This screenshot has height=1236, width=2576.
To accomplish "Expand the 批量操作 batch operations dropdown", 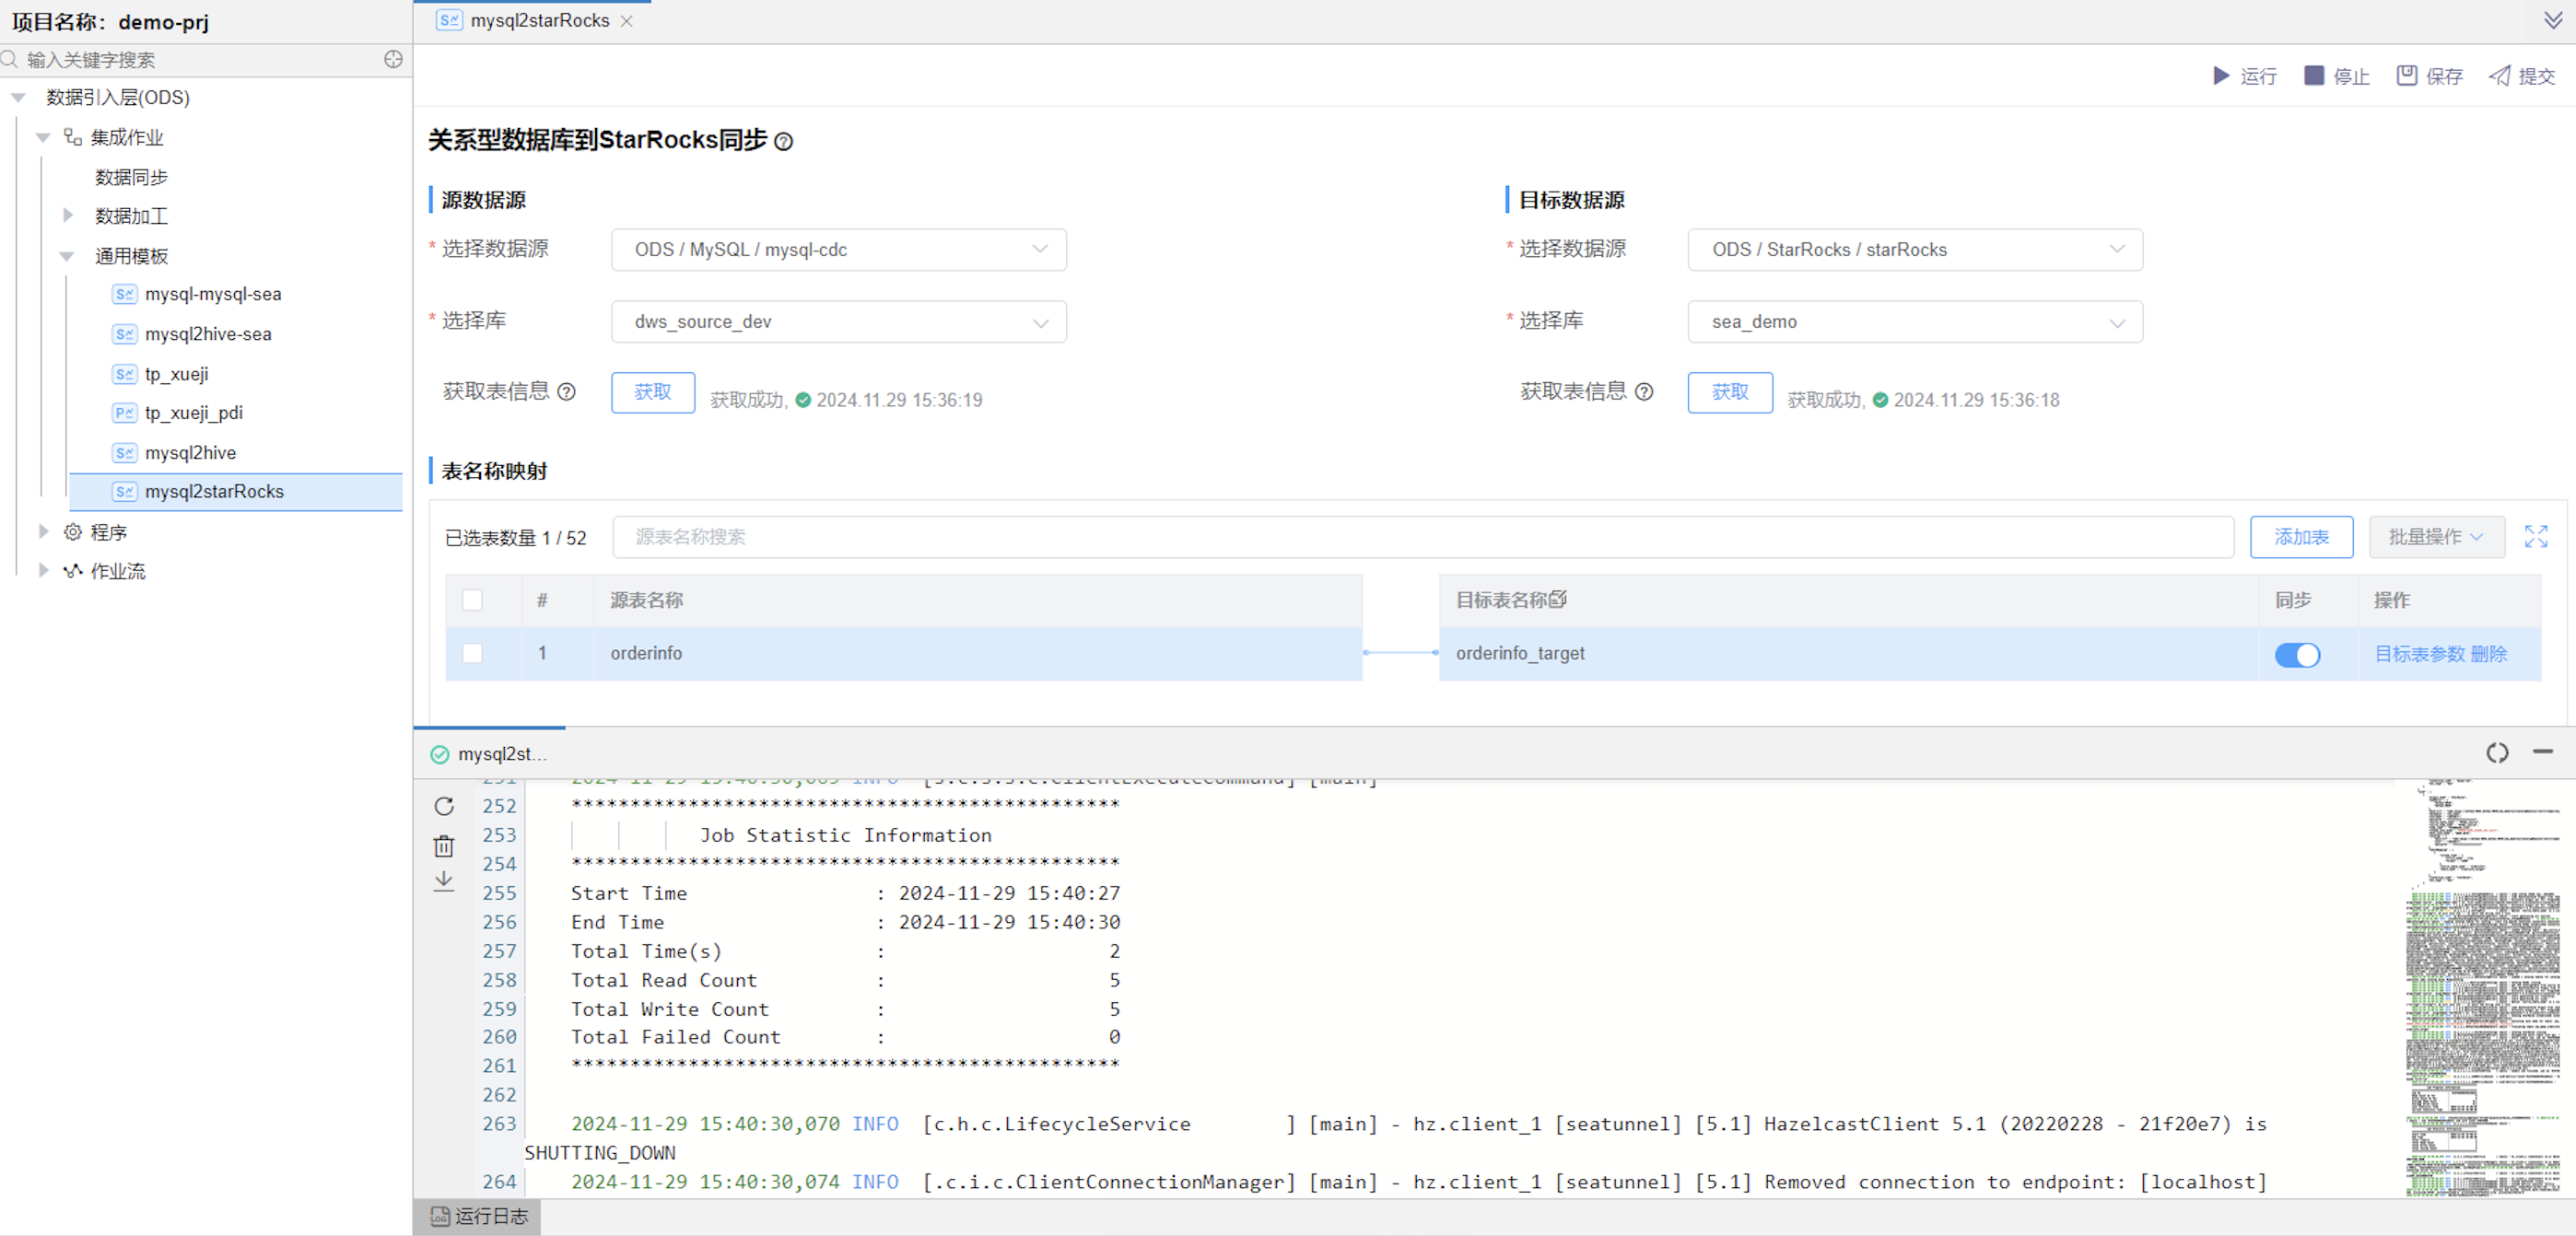I will (2436, 537).
